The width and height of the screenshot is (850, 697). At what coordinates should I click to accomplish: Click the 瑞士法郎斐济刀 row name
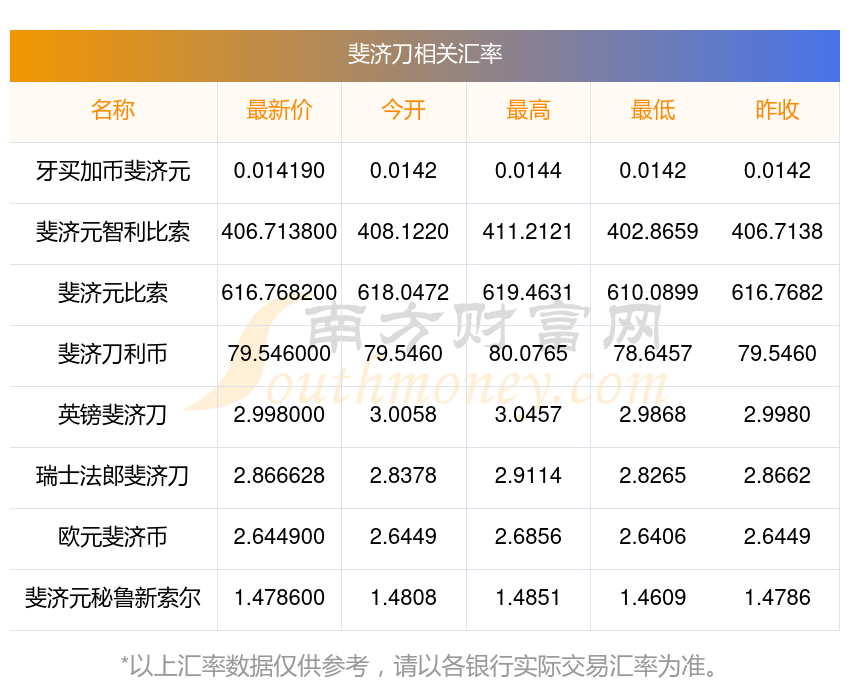(113, 476)
